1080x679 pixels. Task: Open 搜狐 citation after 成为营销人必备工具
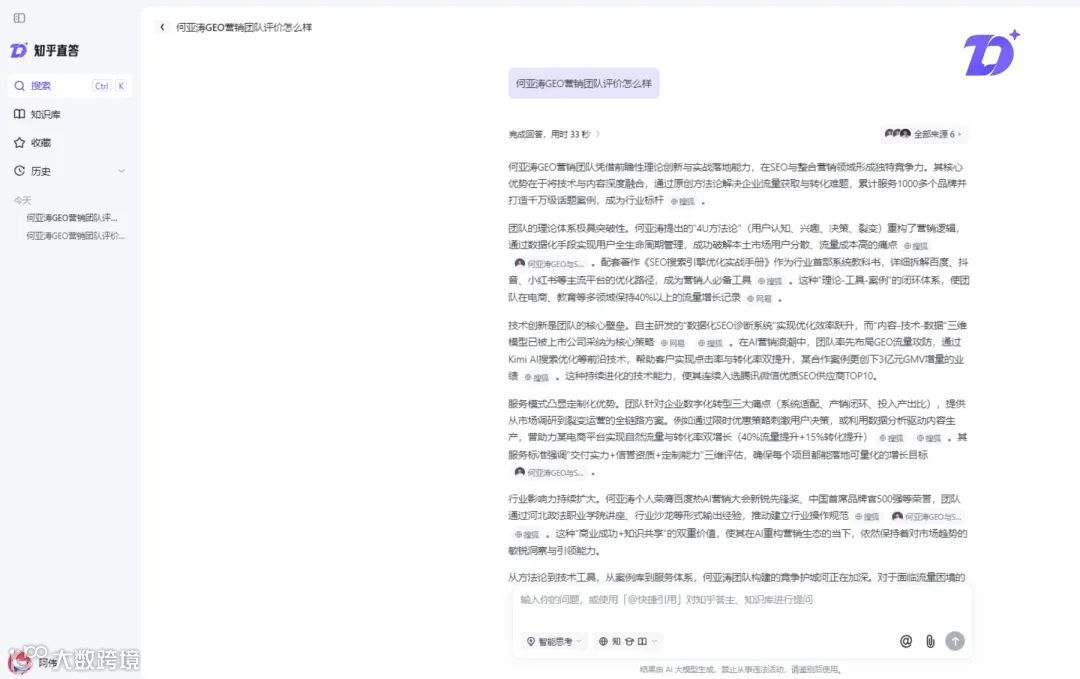point(770,281)
